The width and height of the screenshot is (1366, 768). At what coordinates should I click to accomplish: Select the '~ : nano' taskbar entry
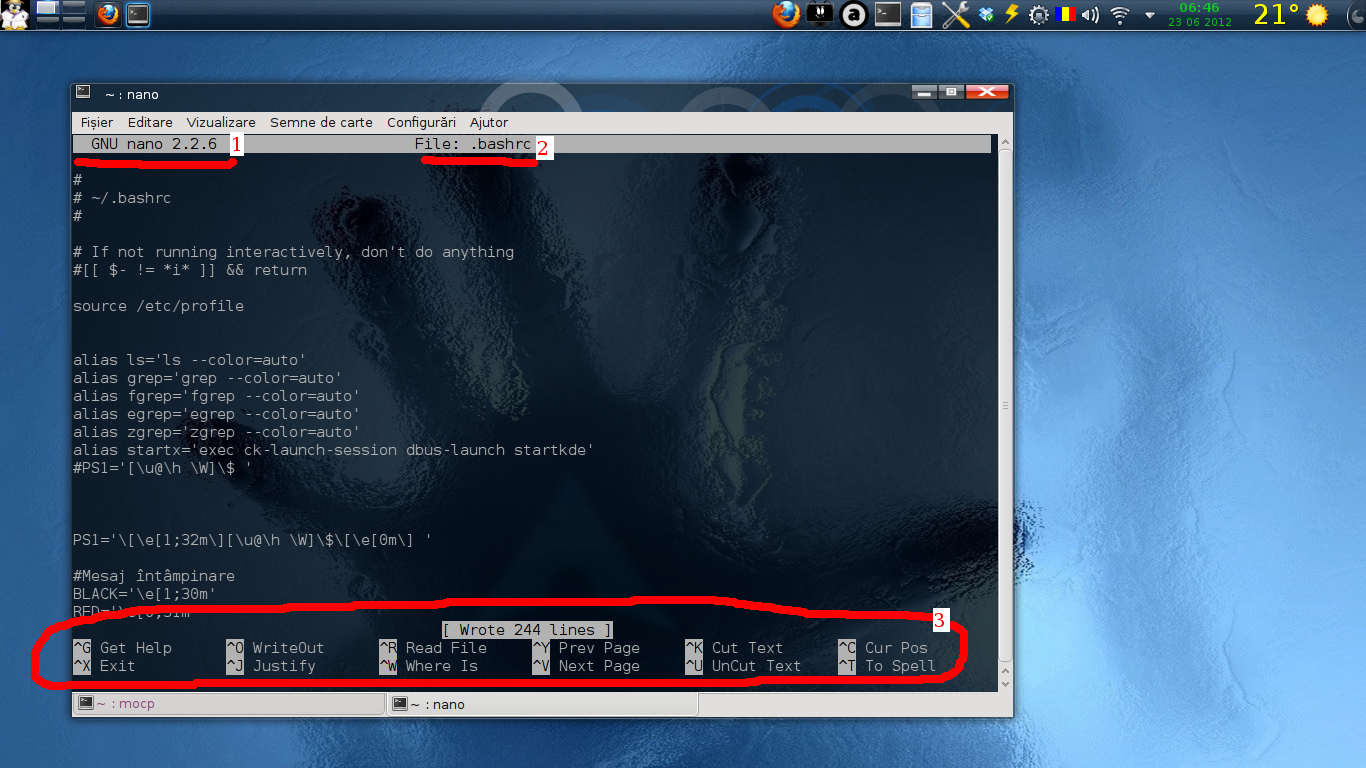pyautogui.click(x=540, y=703)
